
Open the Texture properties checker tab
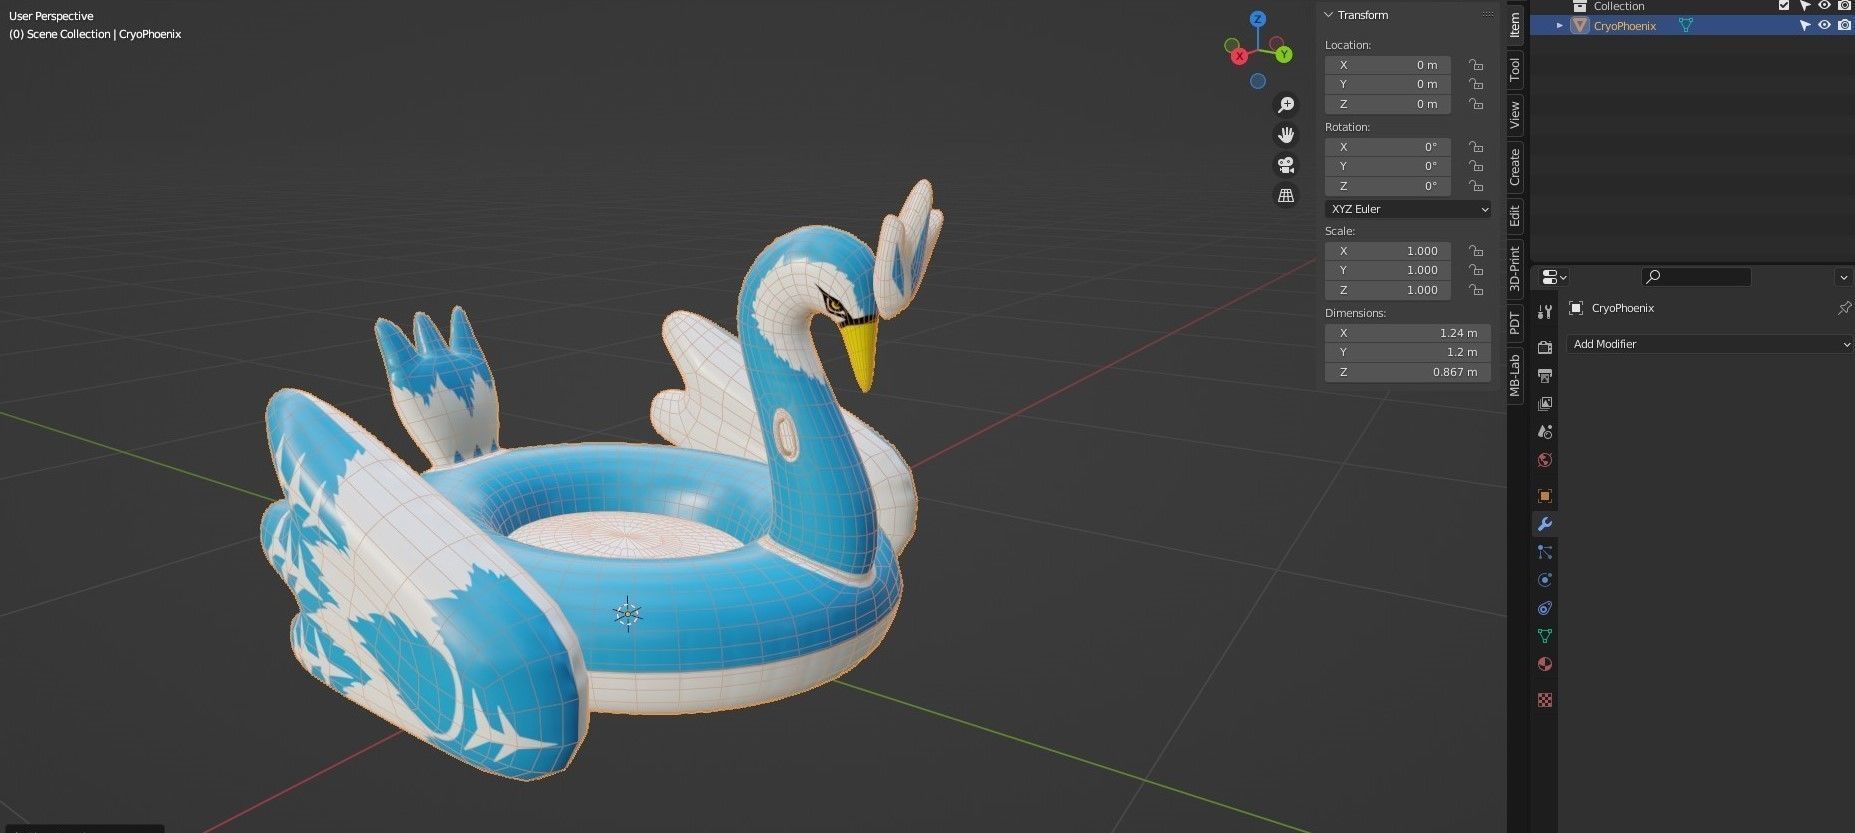(1545, 700)
